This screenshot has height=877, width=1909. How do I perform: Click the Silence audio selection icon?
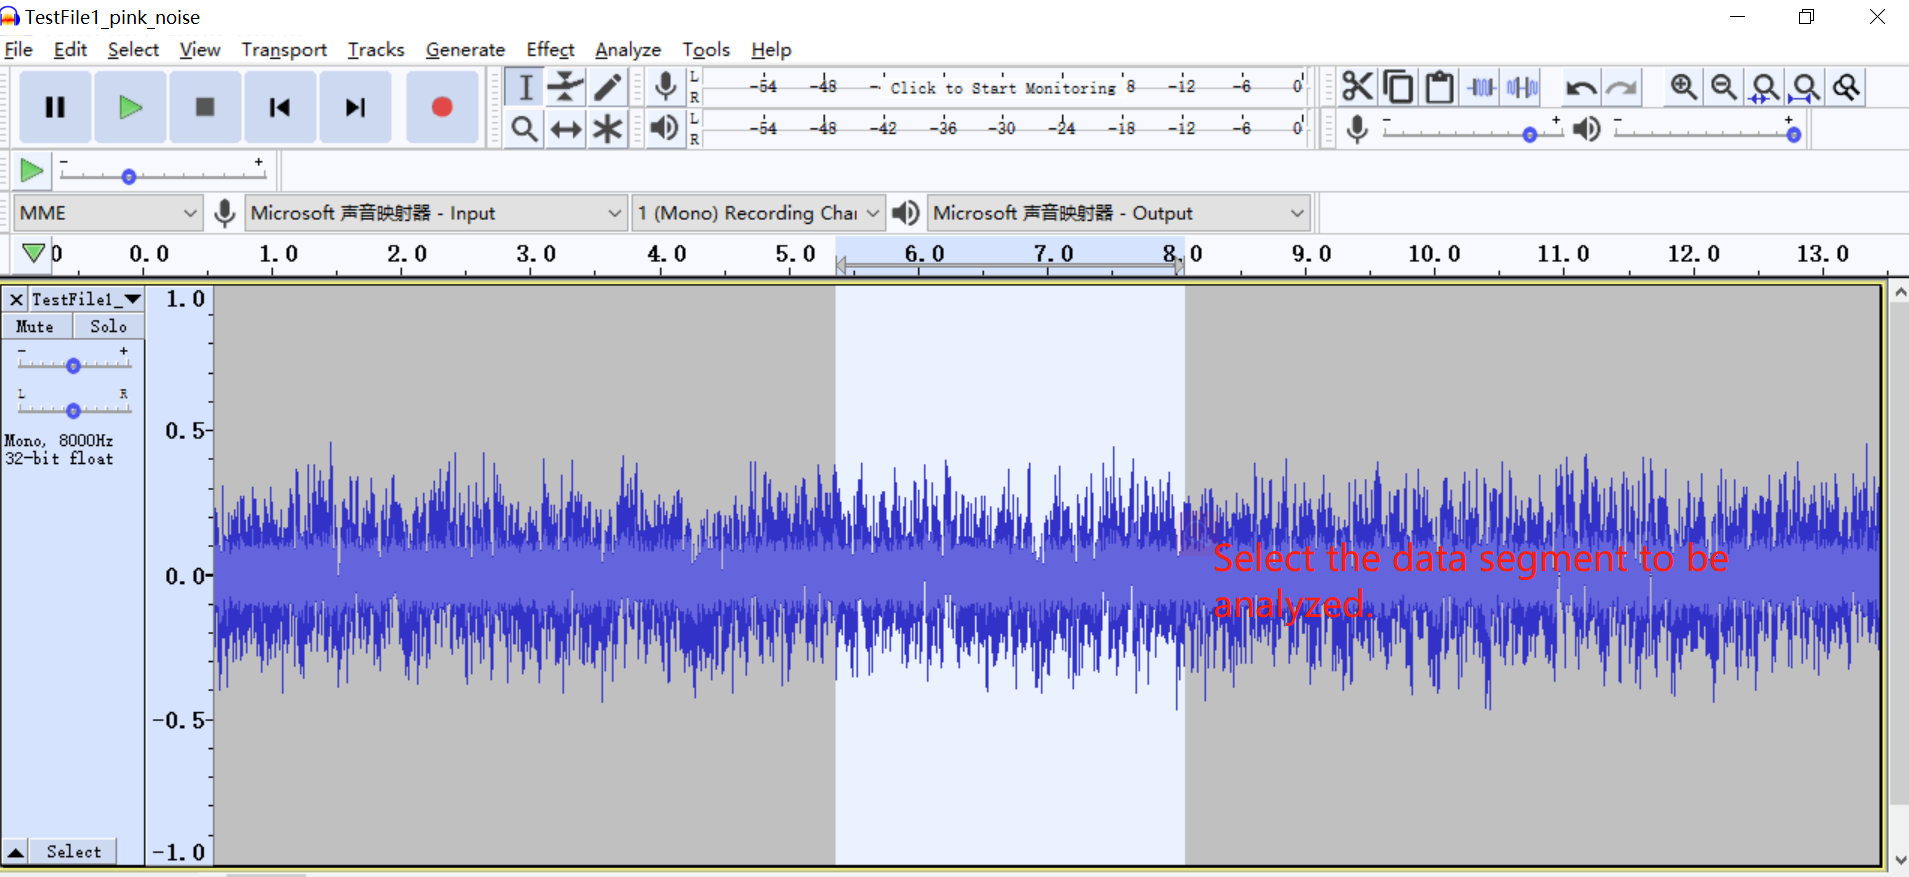[x=1522, y=87]
